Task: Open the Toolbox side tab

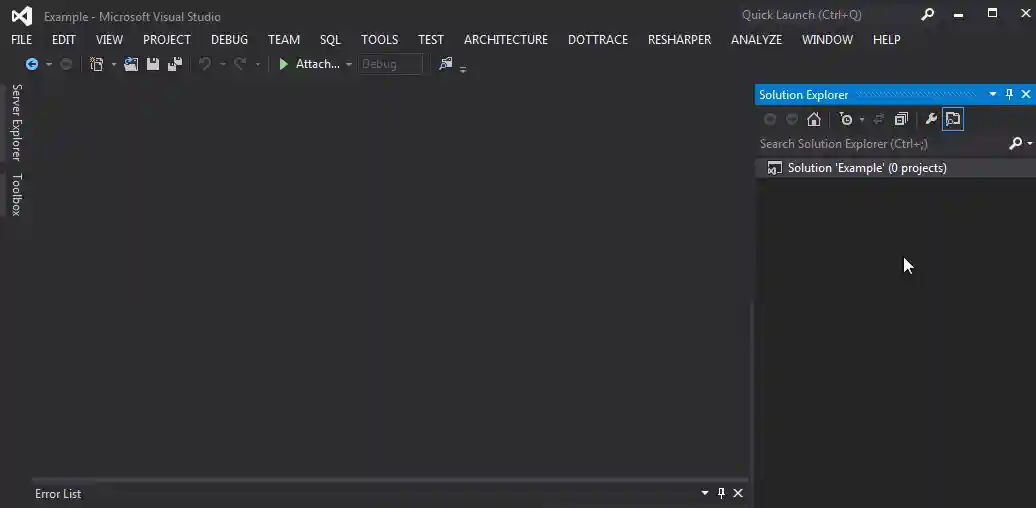Action: coord(16,194)
